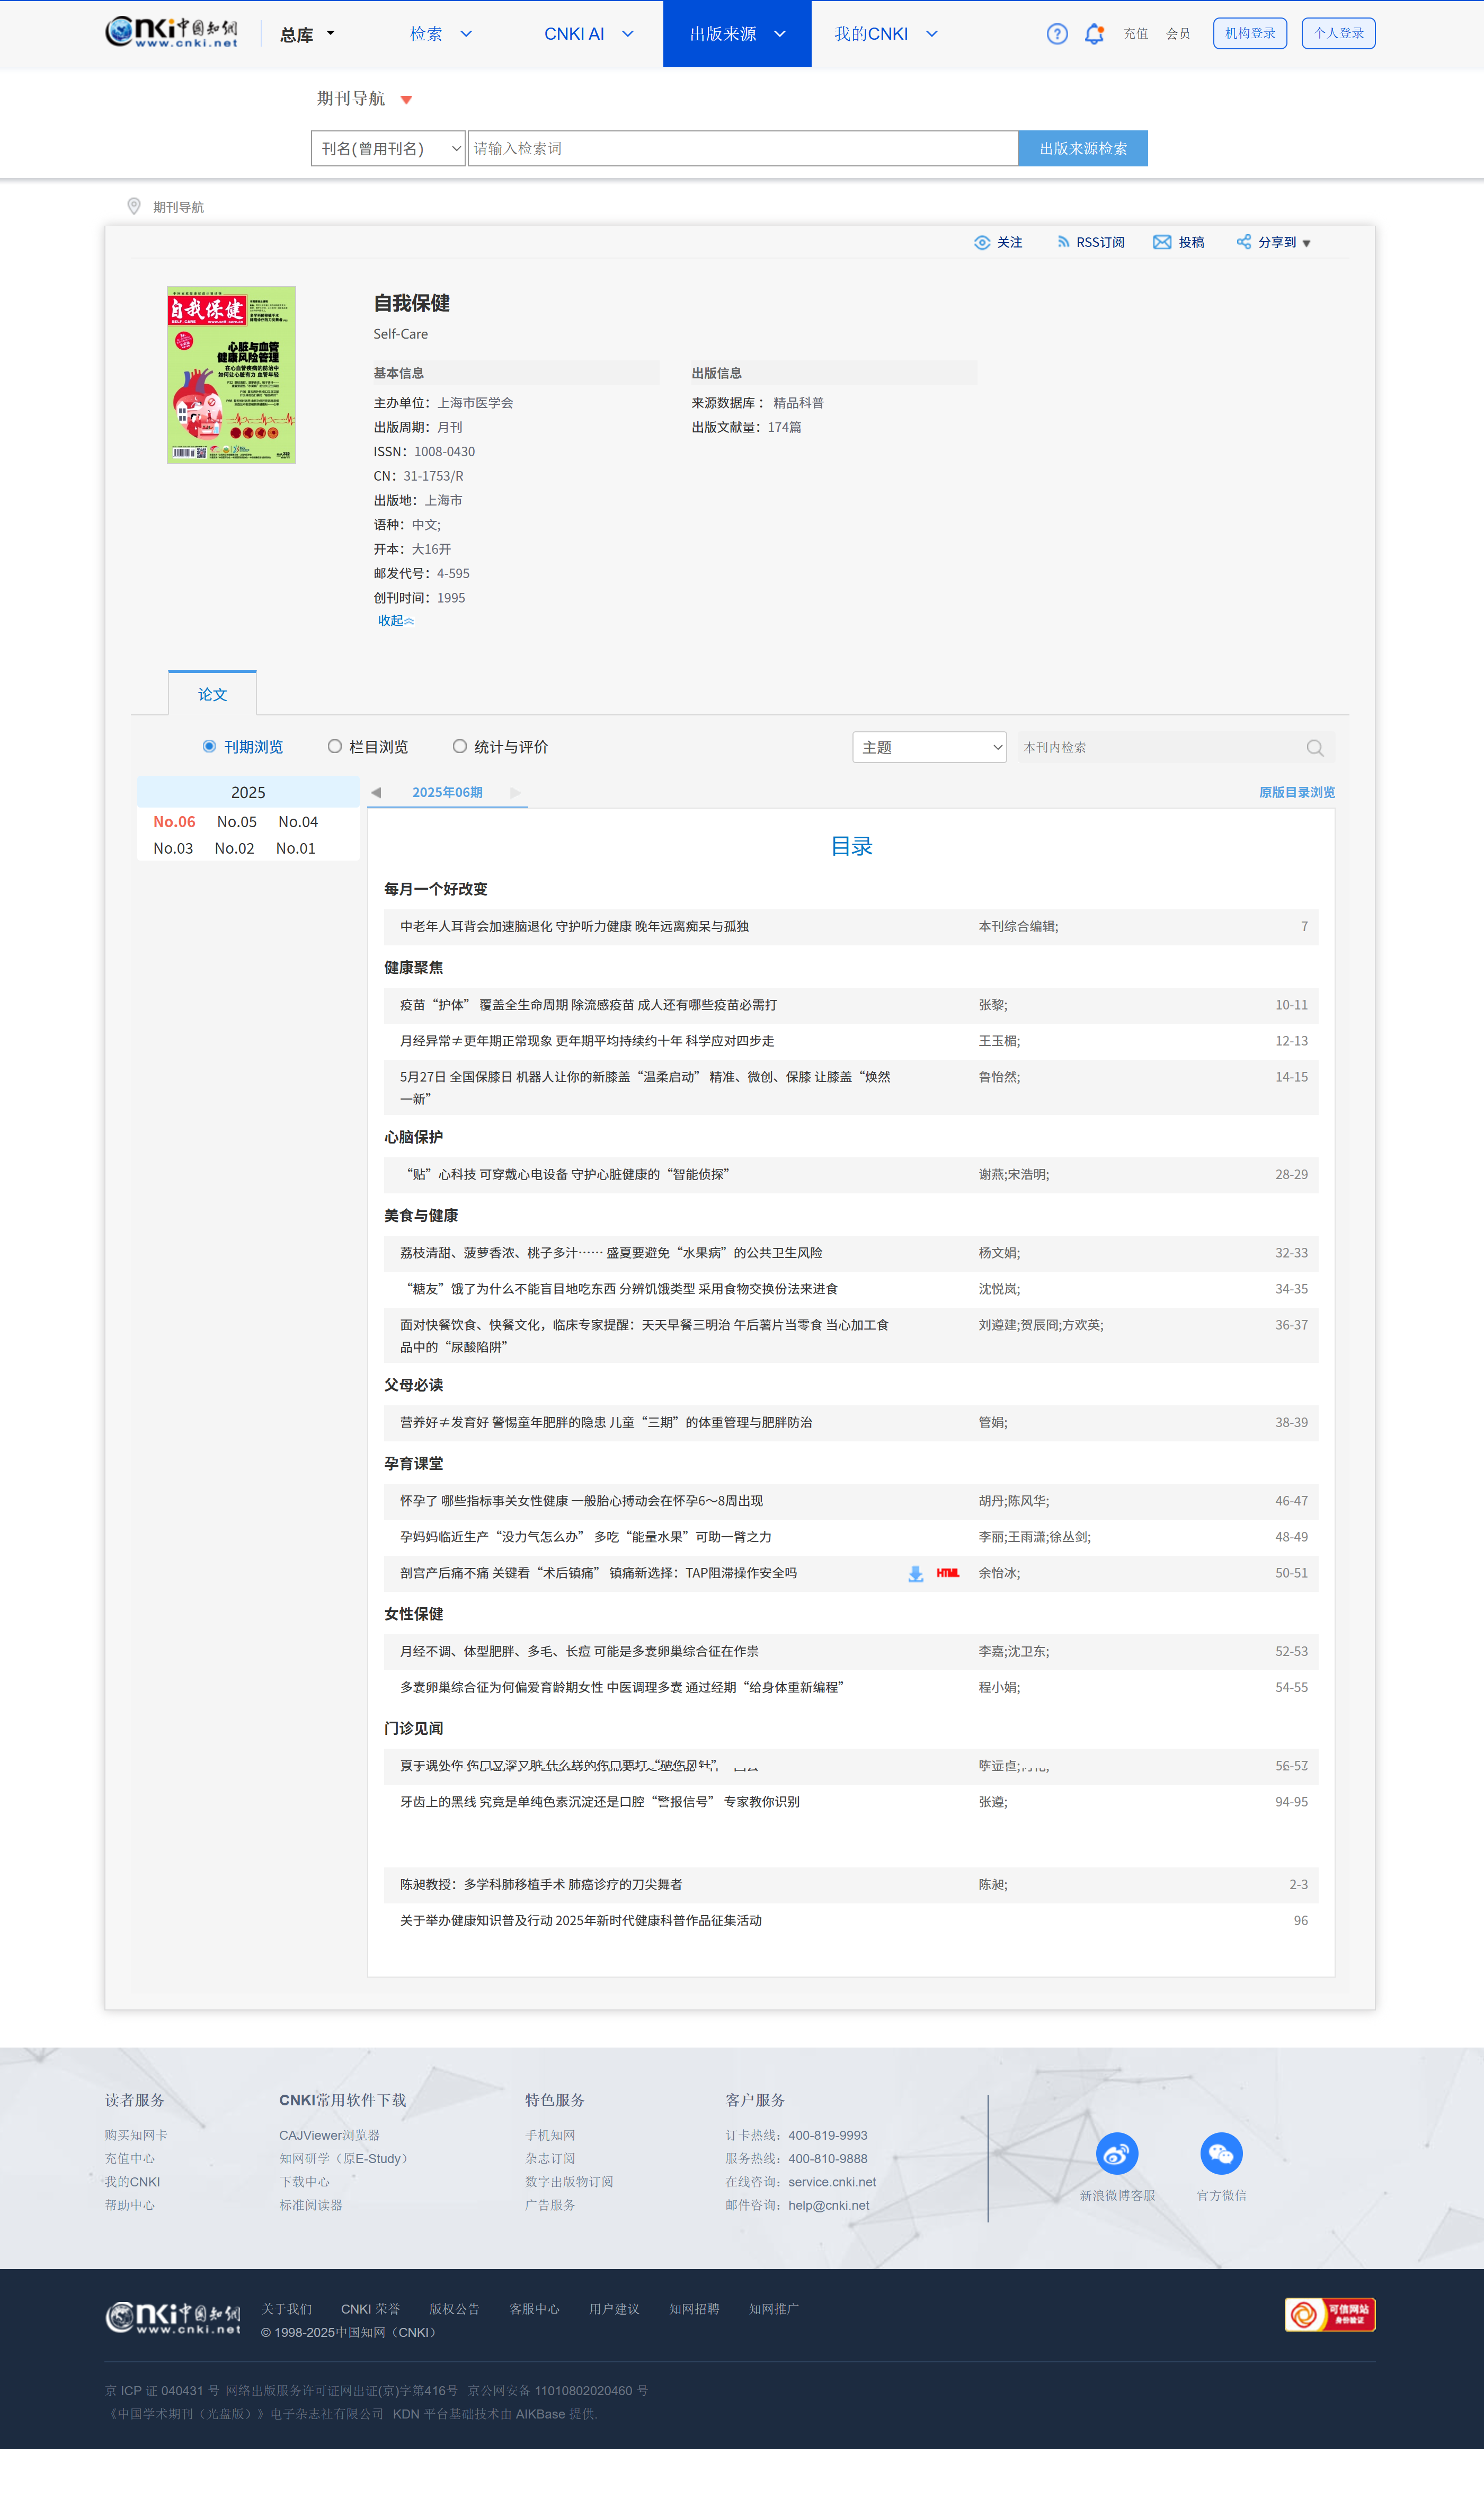Download the TAP阻滞 article via arrow icon

pos(915,1574)
